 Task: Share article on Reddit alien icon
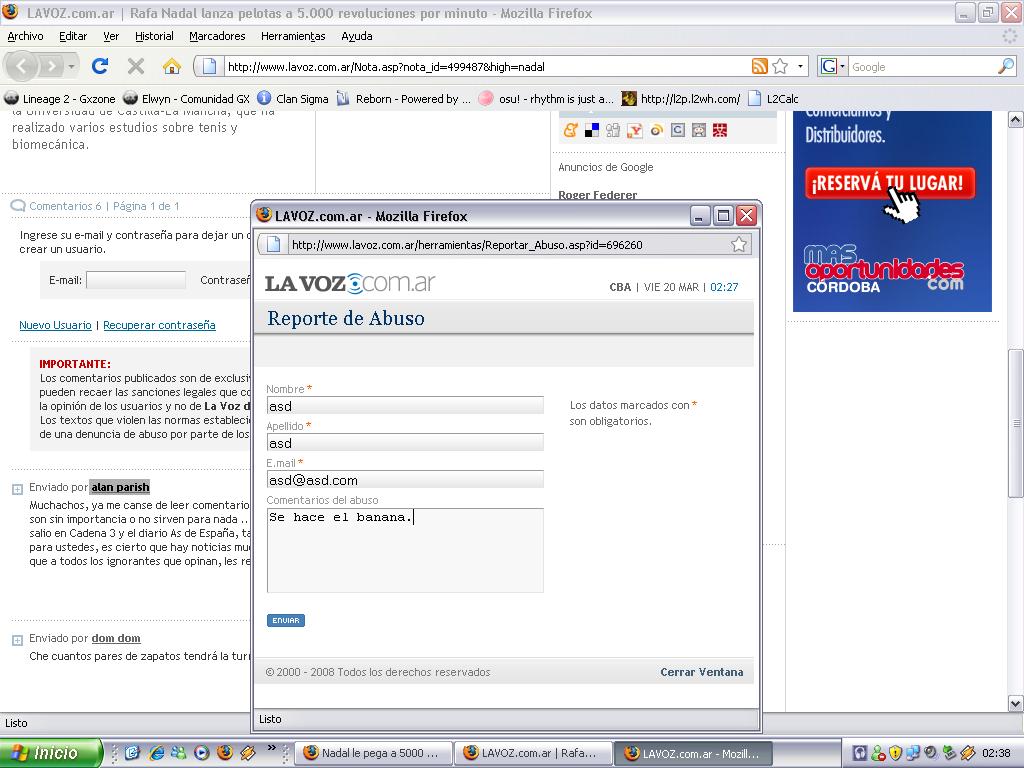point(699,130)
